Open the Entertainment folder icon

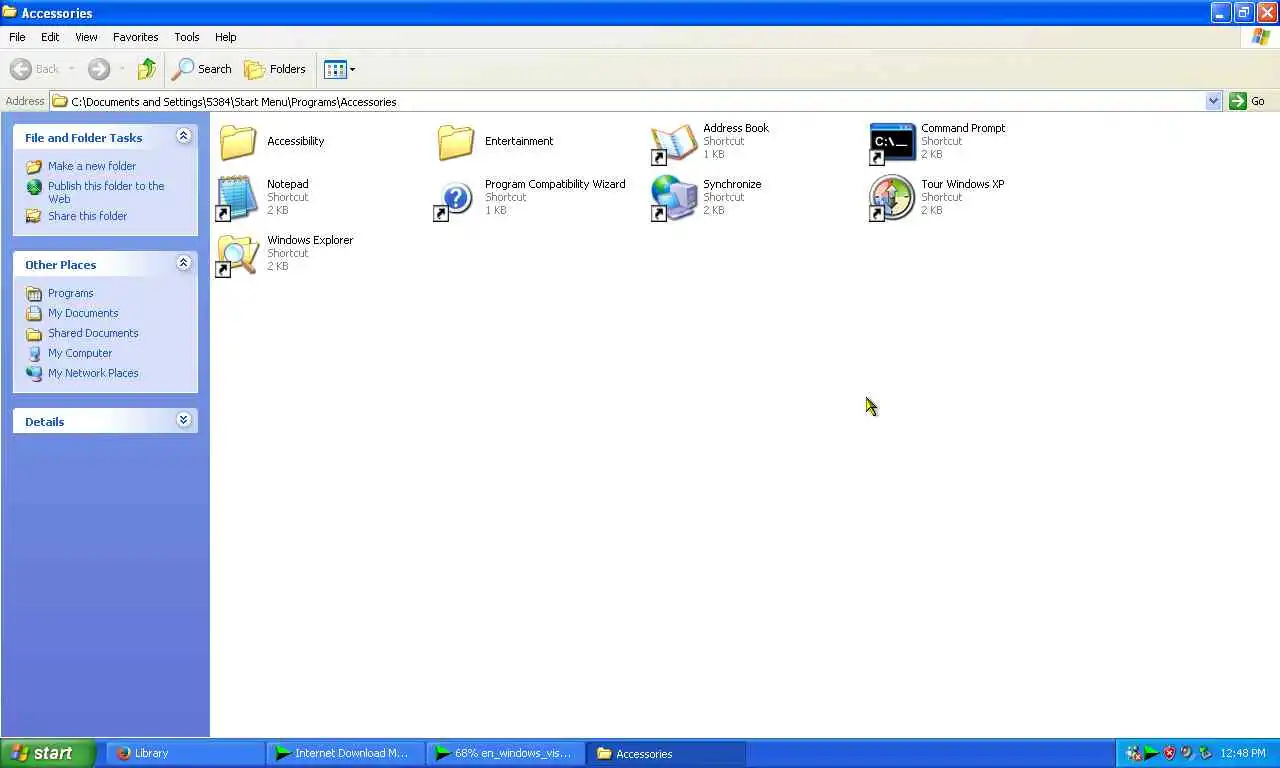click(456, 142)
